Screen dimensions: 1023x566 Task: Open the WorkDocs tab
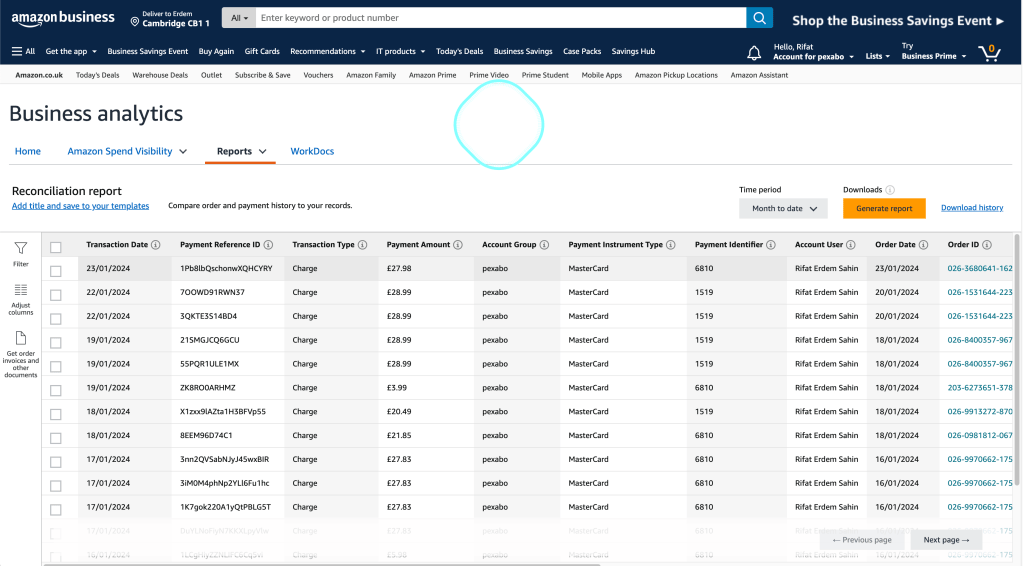click(x=312, y=151)
